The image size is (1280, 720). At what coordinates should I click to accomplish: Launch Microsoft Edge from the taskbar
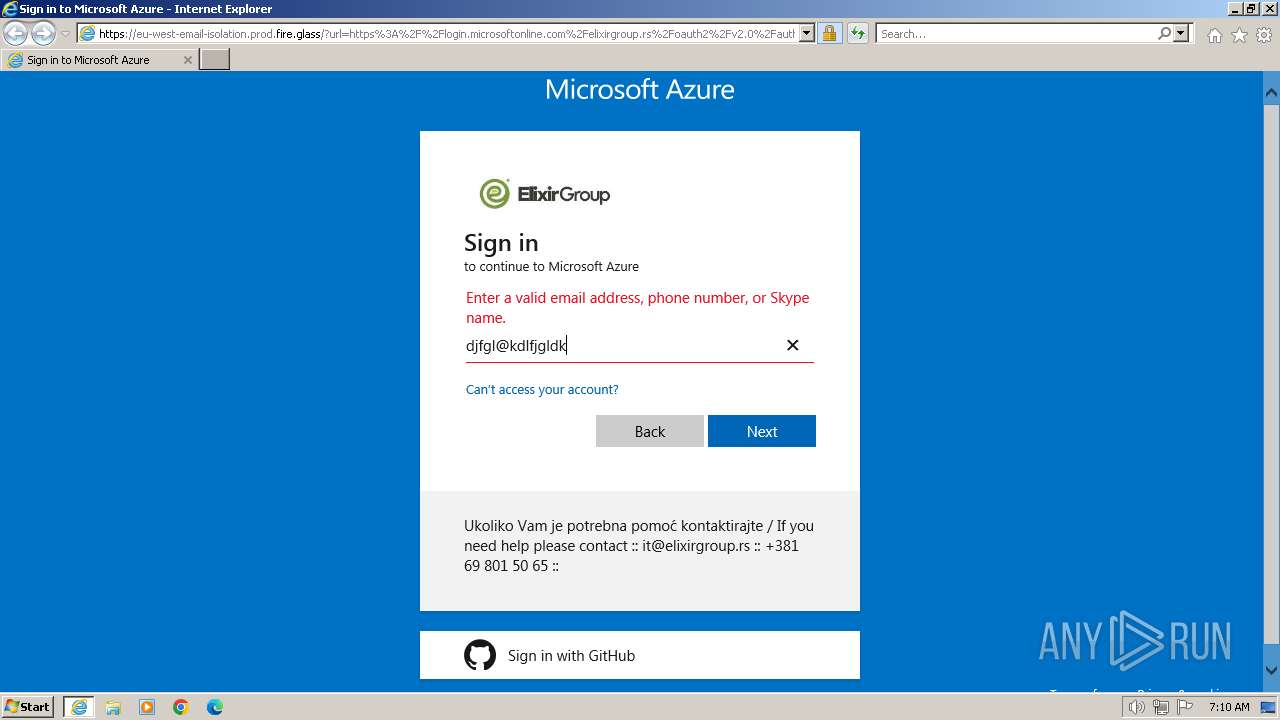coord(215,707)
